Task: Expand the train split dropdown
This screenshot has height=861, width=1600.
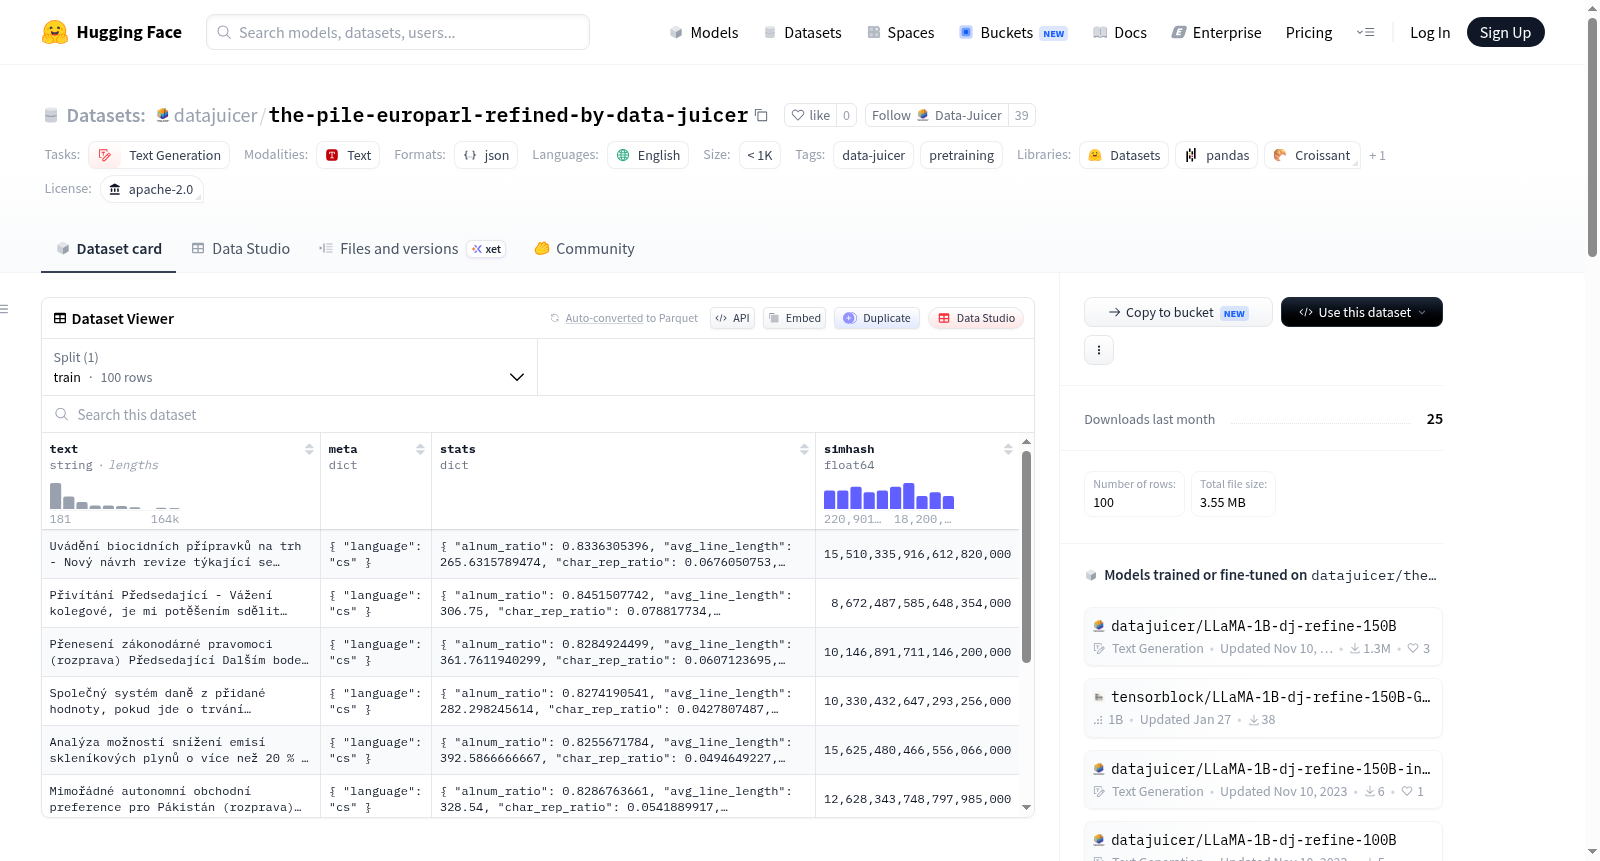Action: 289,367
